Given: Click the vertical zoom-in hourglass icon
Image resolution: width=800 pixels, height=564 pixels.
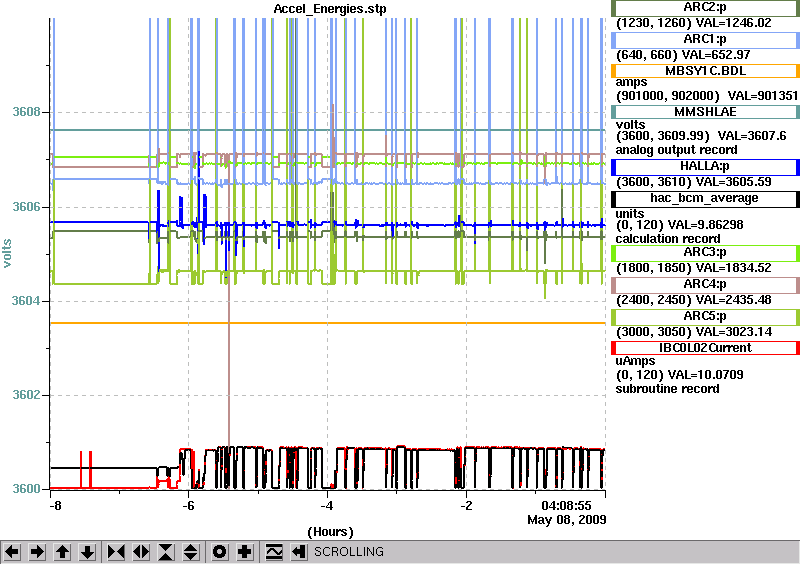Looking at the screenshot, I should [166, 552].
